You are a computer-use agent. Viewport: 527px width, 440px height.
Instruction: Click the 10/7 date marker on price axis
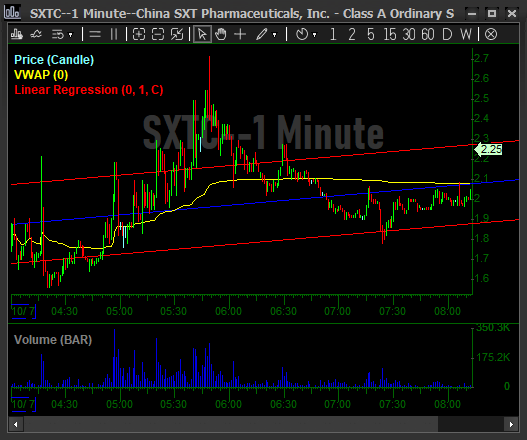23,311
